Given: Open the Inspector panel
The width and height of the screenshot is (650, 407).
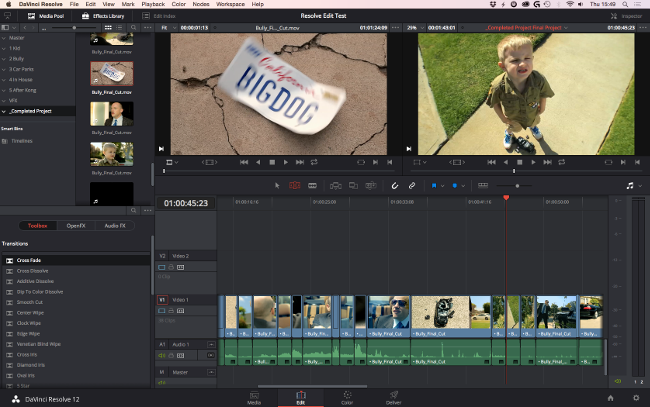Looking at the screenshot, I should click(626, 16).
